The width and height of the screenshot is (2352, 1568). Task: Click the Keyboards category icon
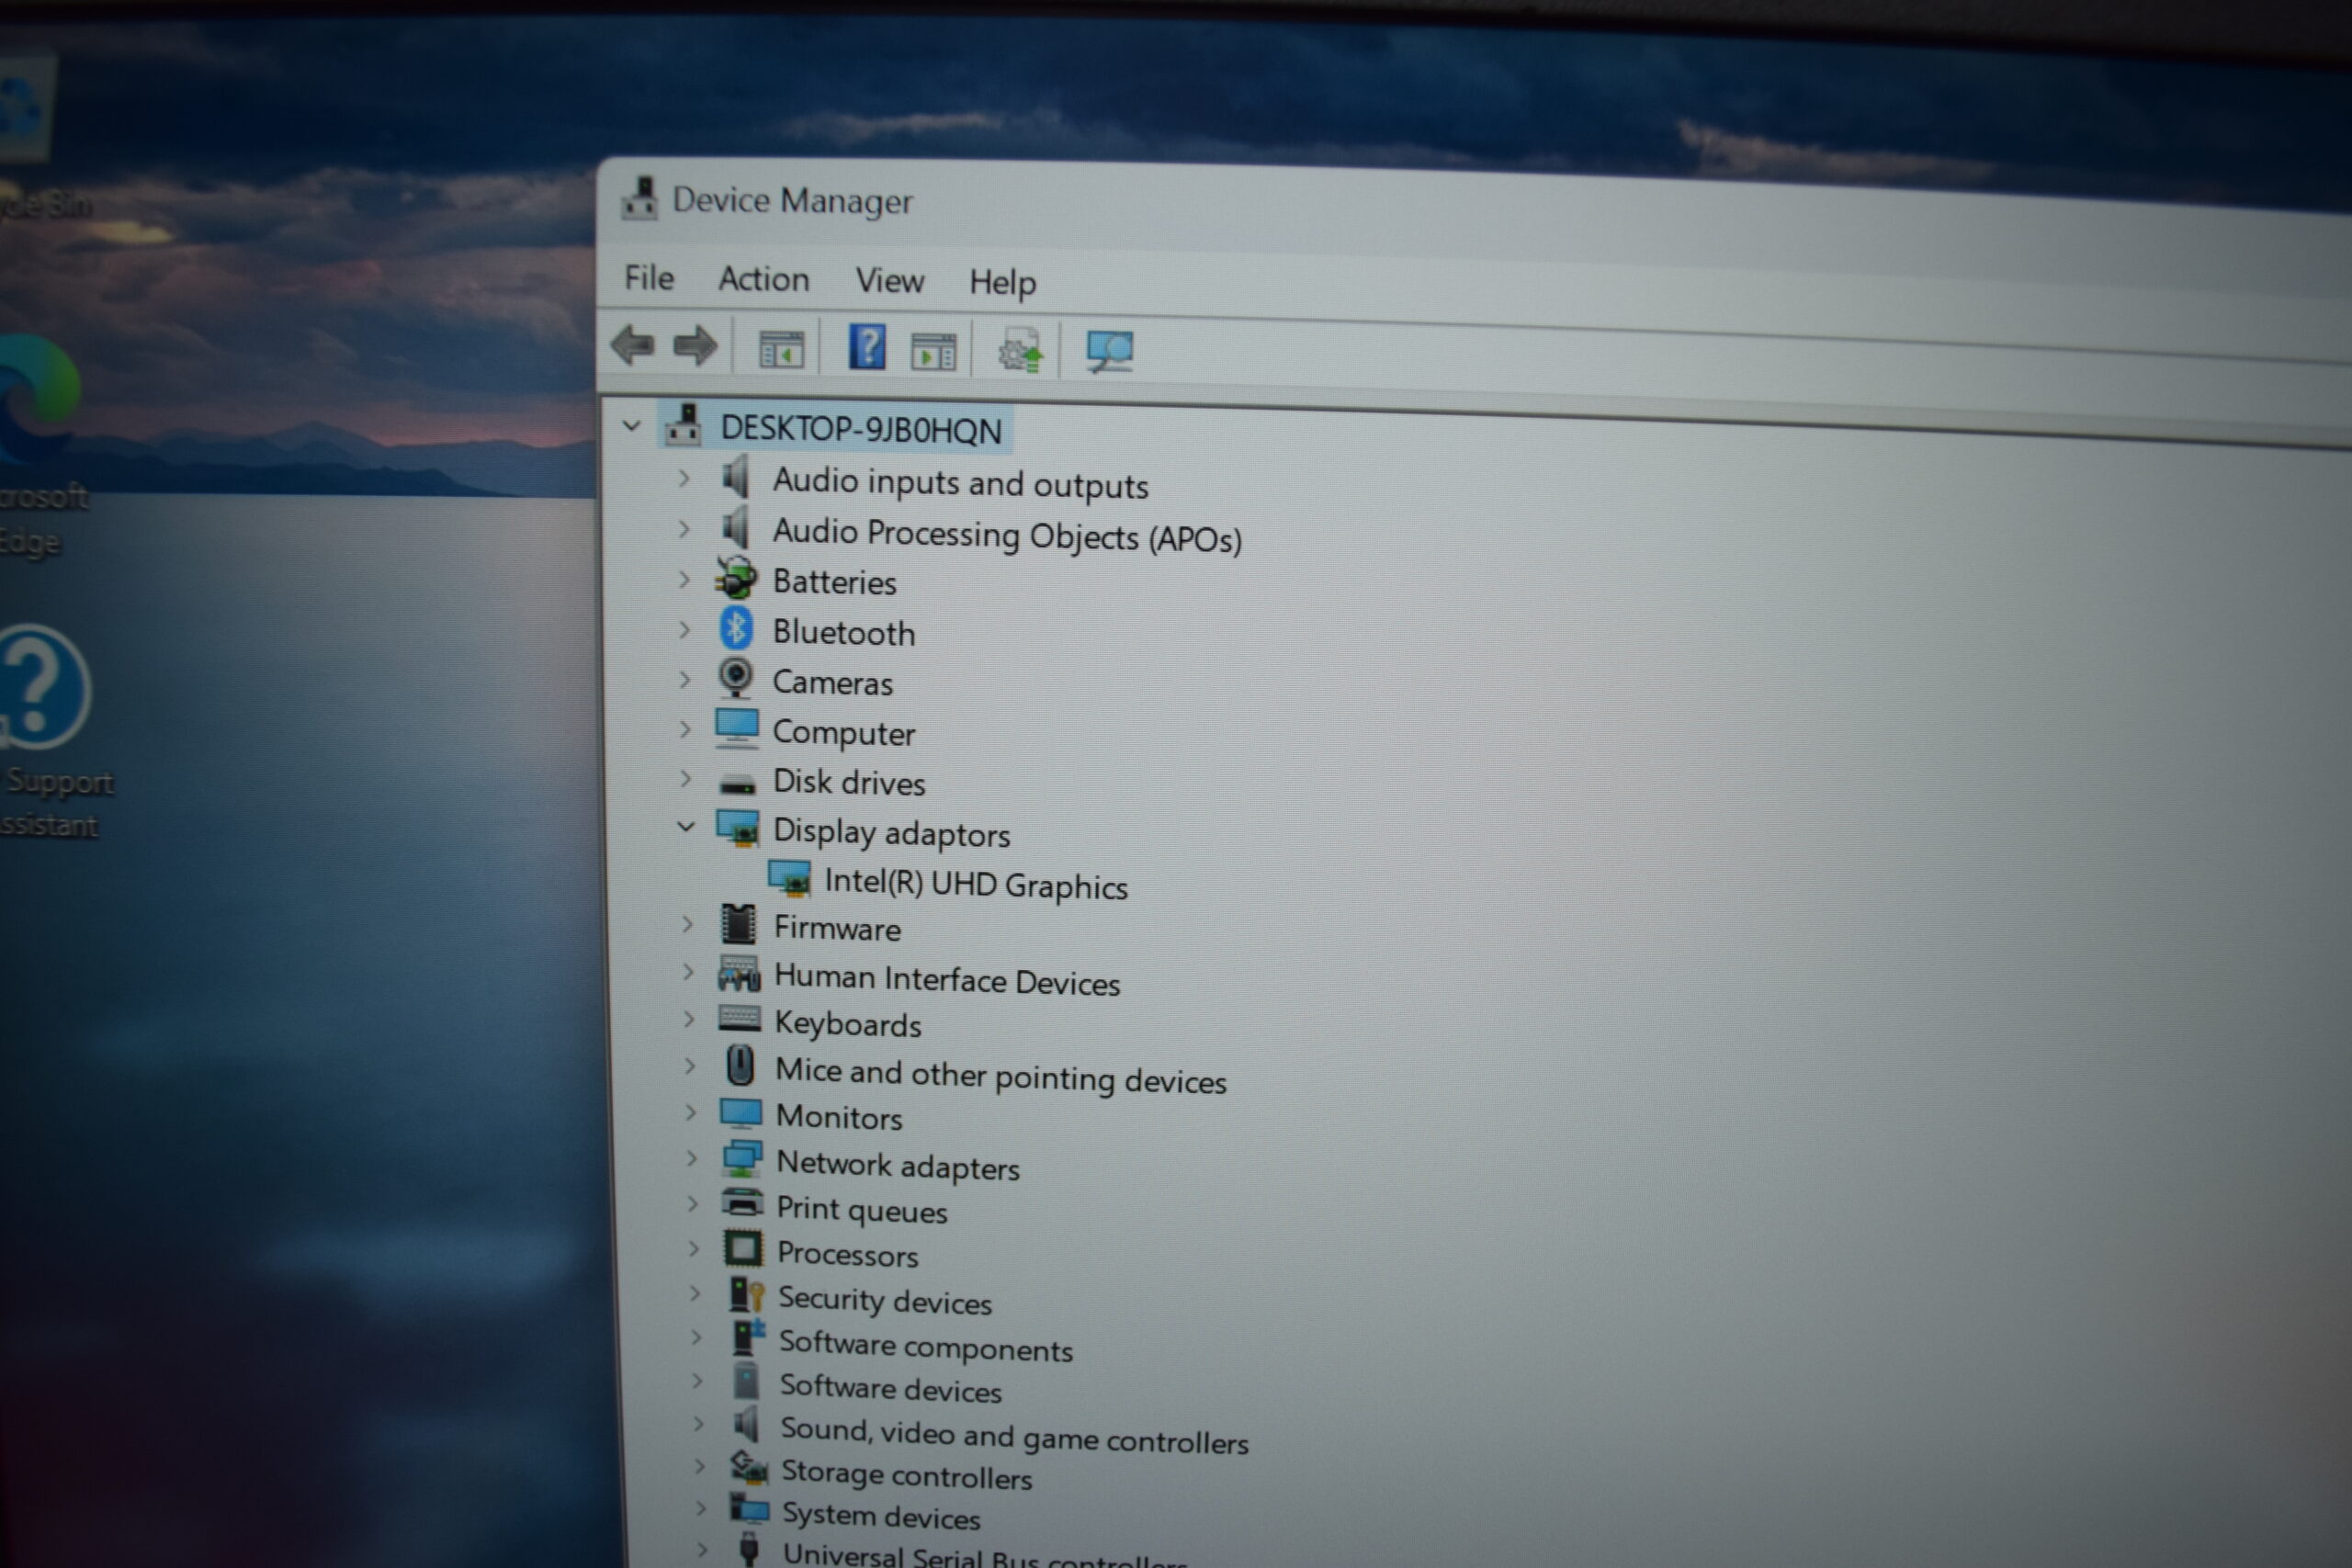[740, 1019]
